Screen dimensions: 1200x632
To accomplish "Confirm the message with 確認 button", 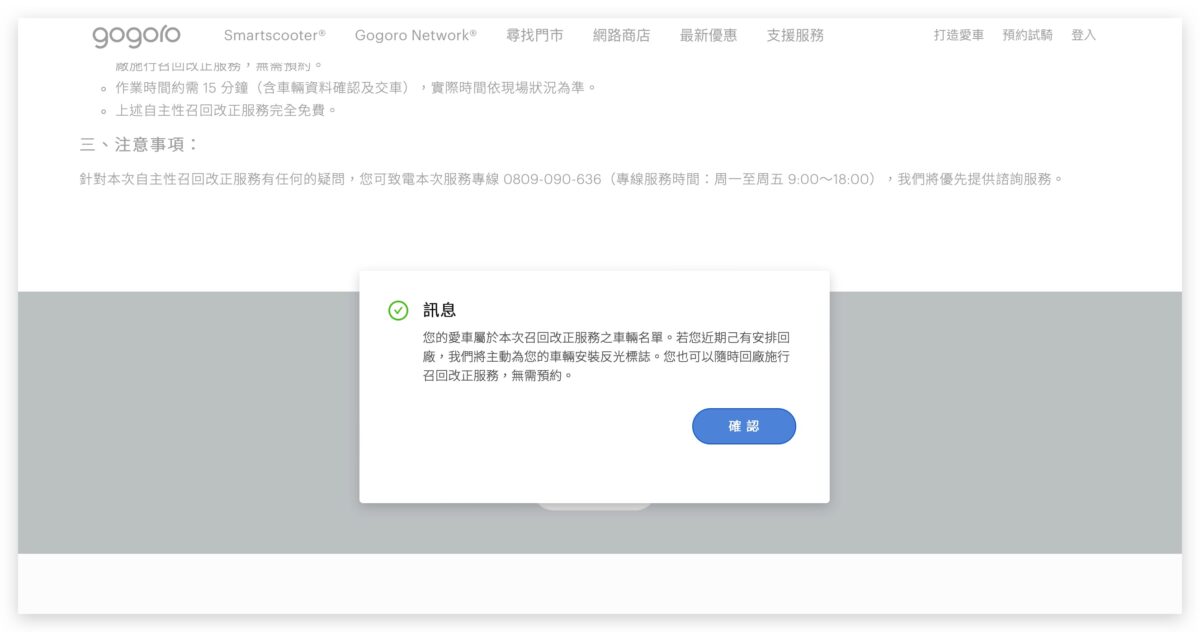I will pos(744,426).
